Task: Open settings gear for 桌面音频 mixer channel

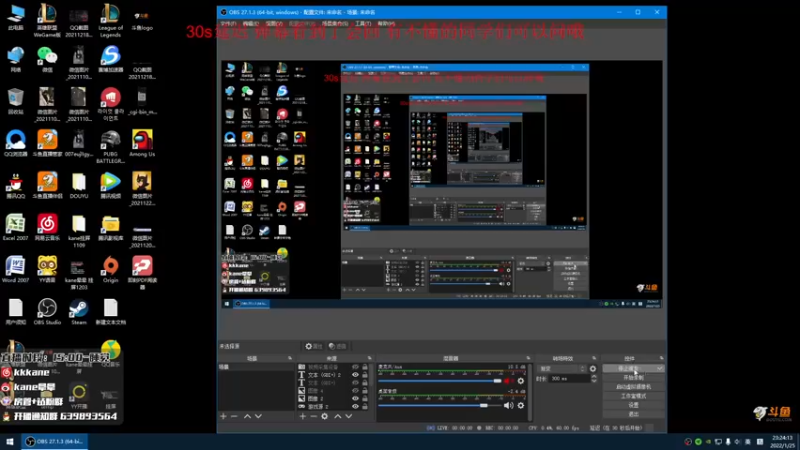Action: pyautogui.click(x=520, y=406)
